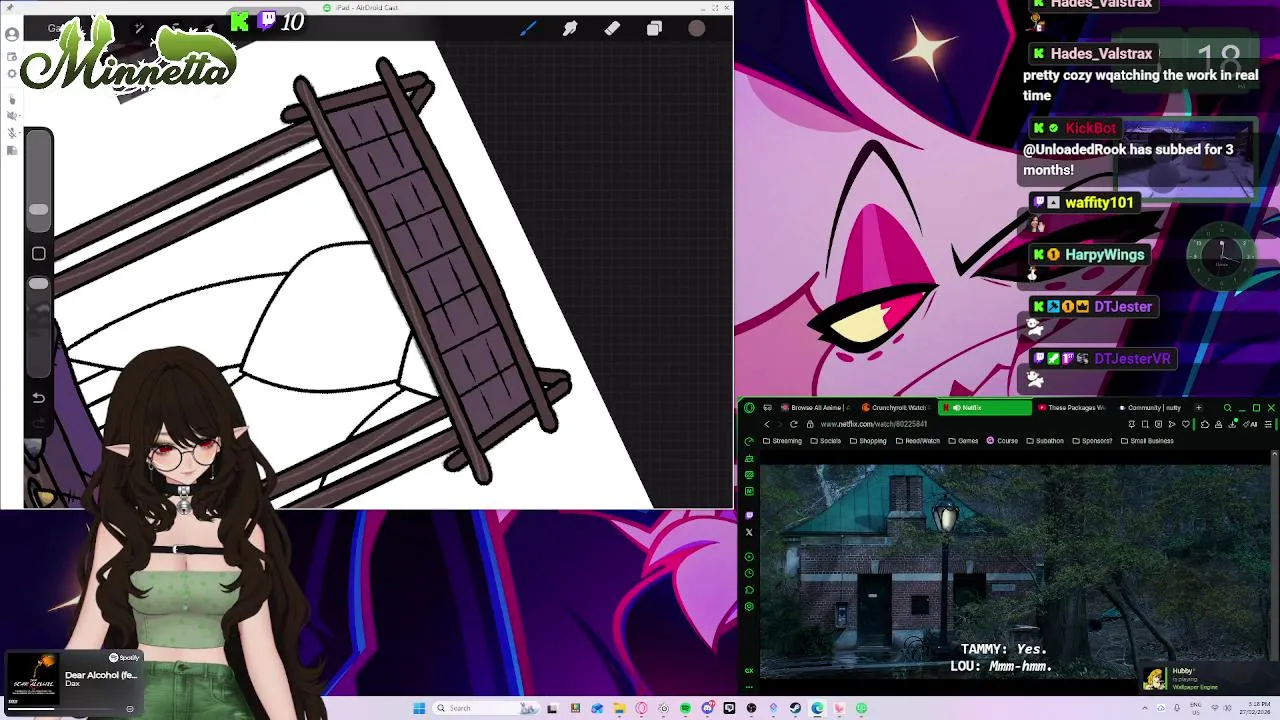This screenshot has width=1280, height=720.
Task: Click the taskbar Search box
Action: pyautogui.click(x=486, y=708)
